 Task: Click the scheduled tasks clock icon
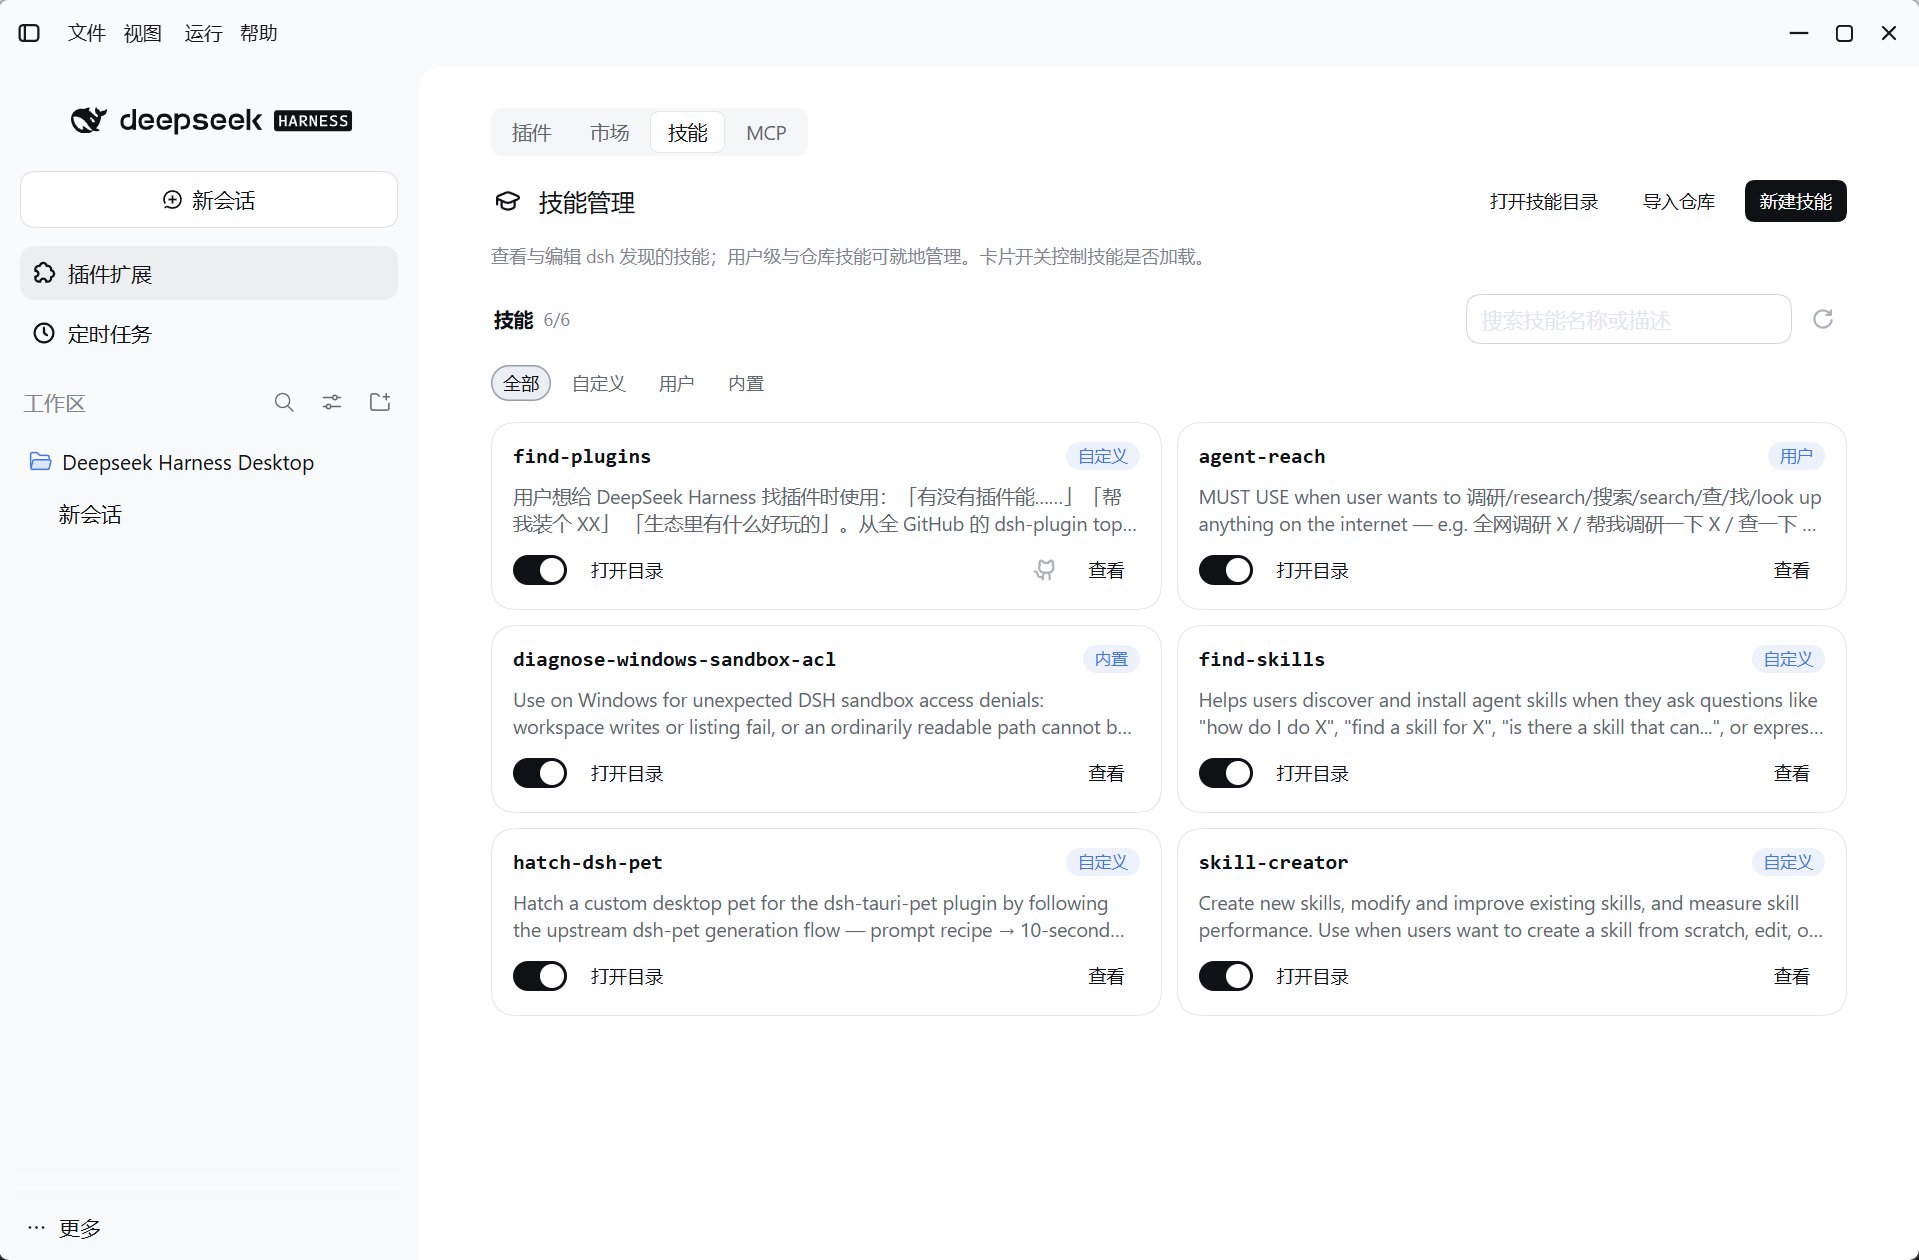click(44, 333)
